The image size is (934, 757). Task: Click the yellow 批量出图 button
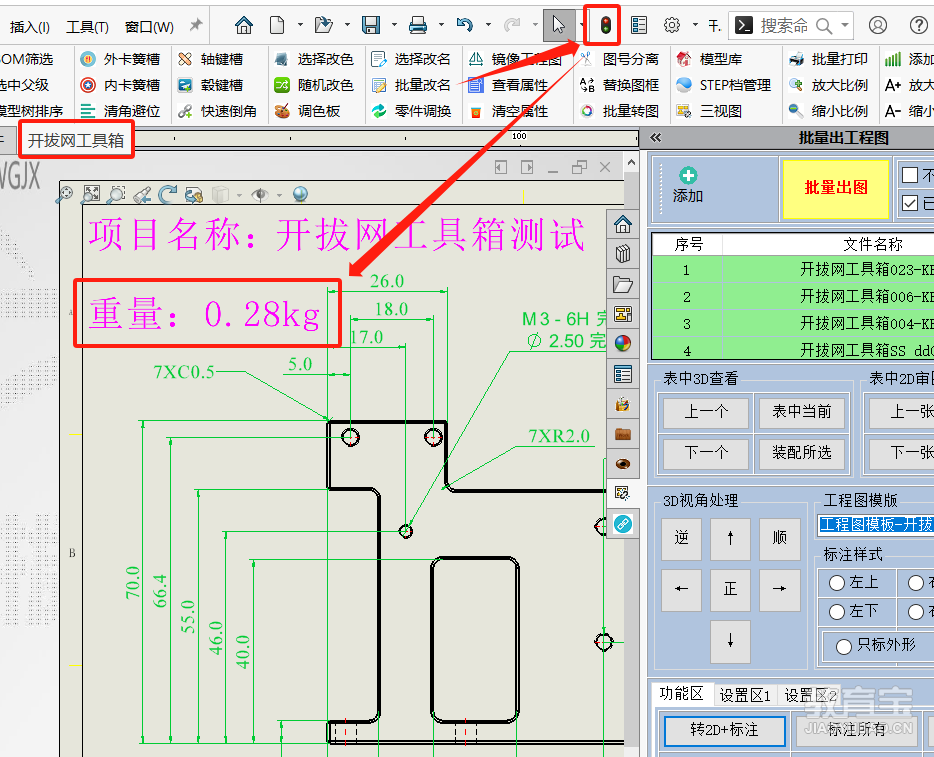835,188
